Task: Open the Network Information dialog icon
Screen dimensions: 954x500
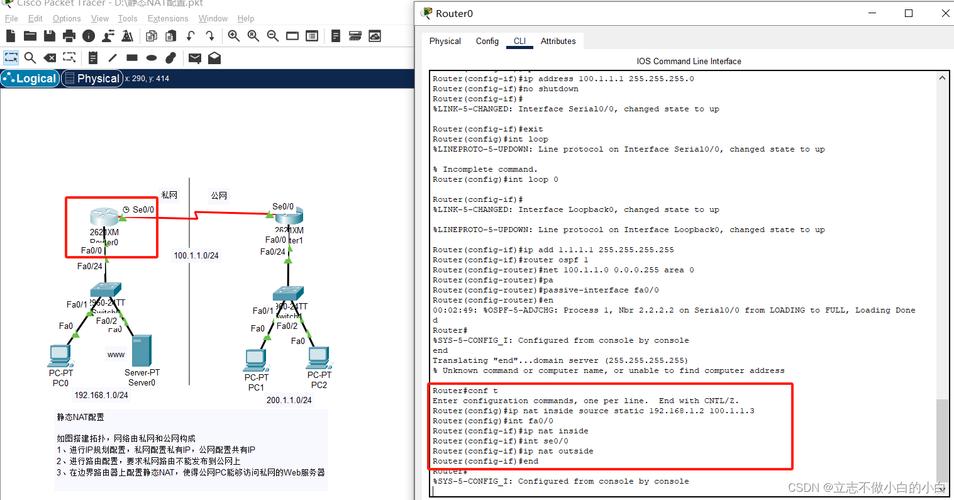Action: coord(89,36)
